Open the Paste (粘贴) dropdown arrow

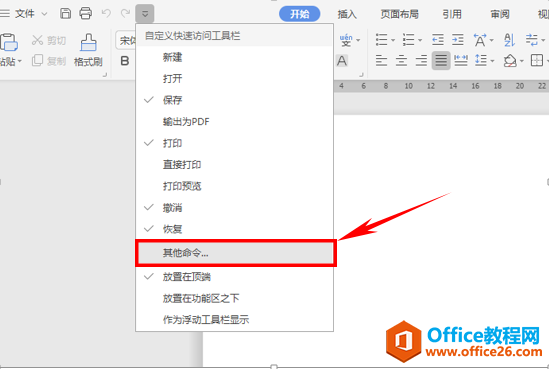pyautogui.click(x=20, y=61)
